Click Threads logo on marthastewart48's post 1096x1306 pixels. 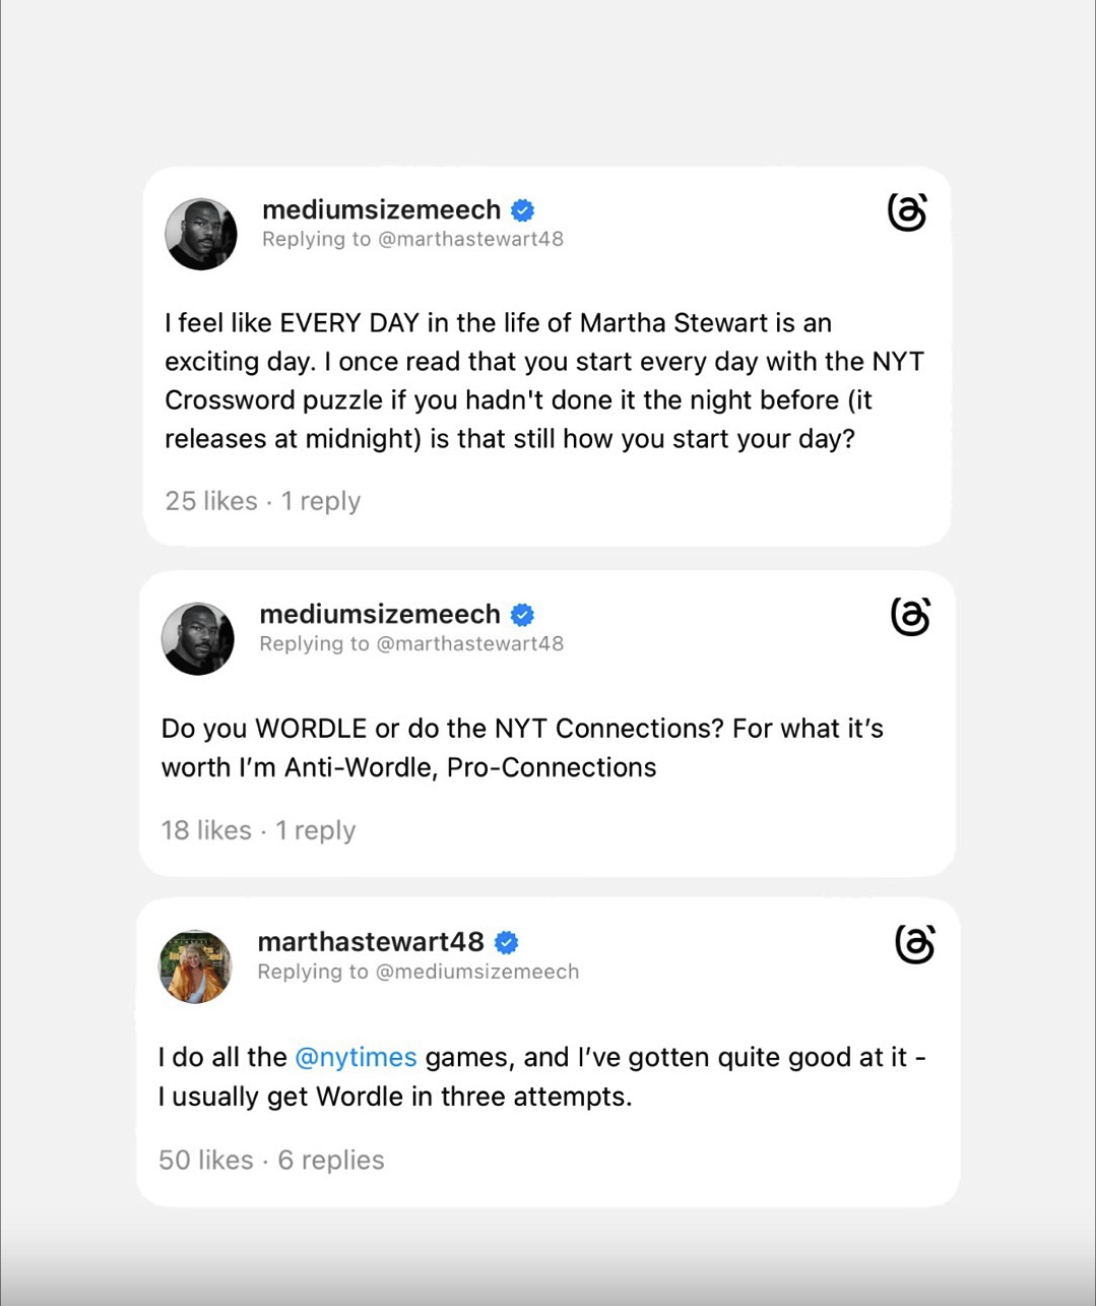coord(914,944)
